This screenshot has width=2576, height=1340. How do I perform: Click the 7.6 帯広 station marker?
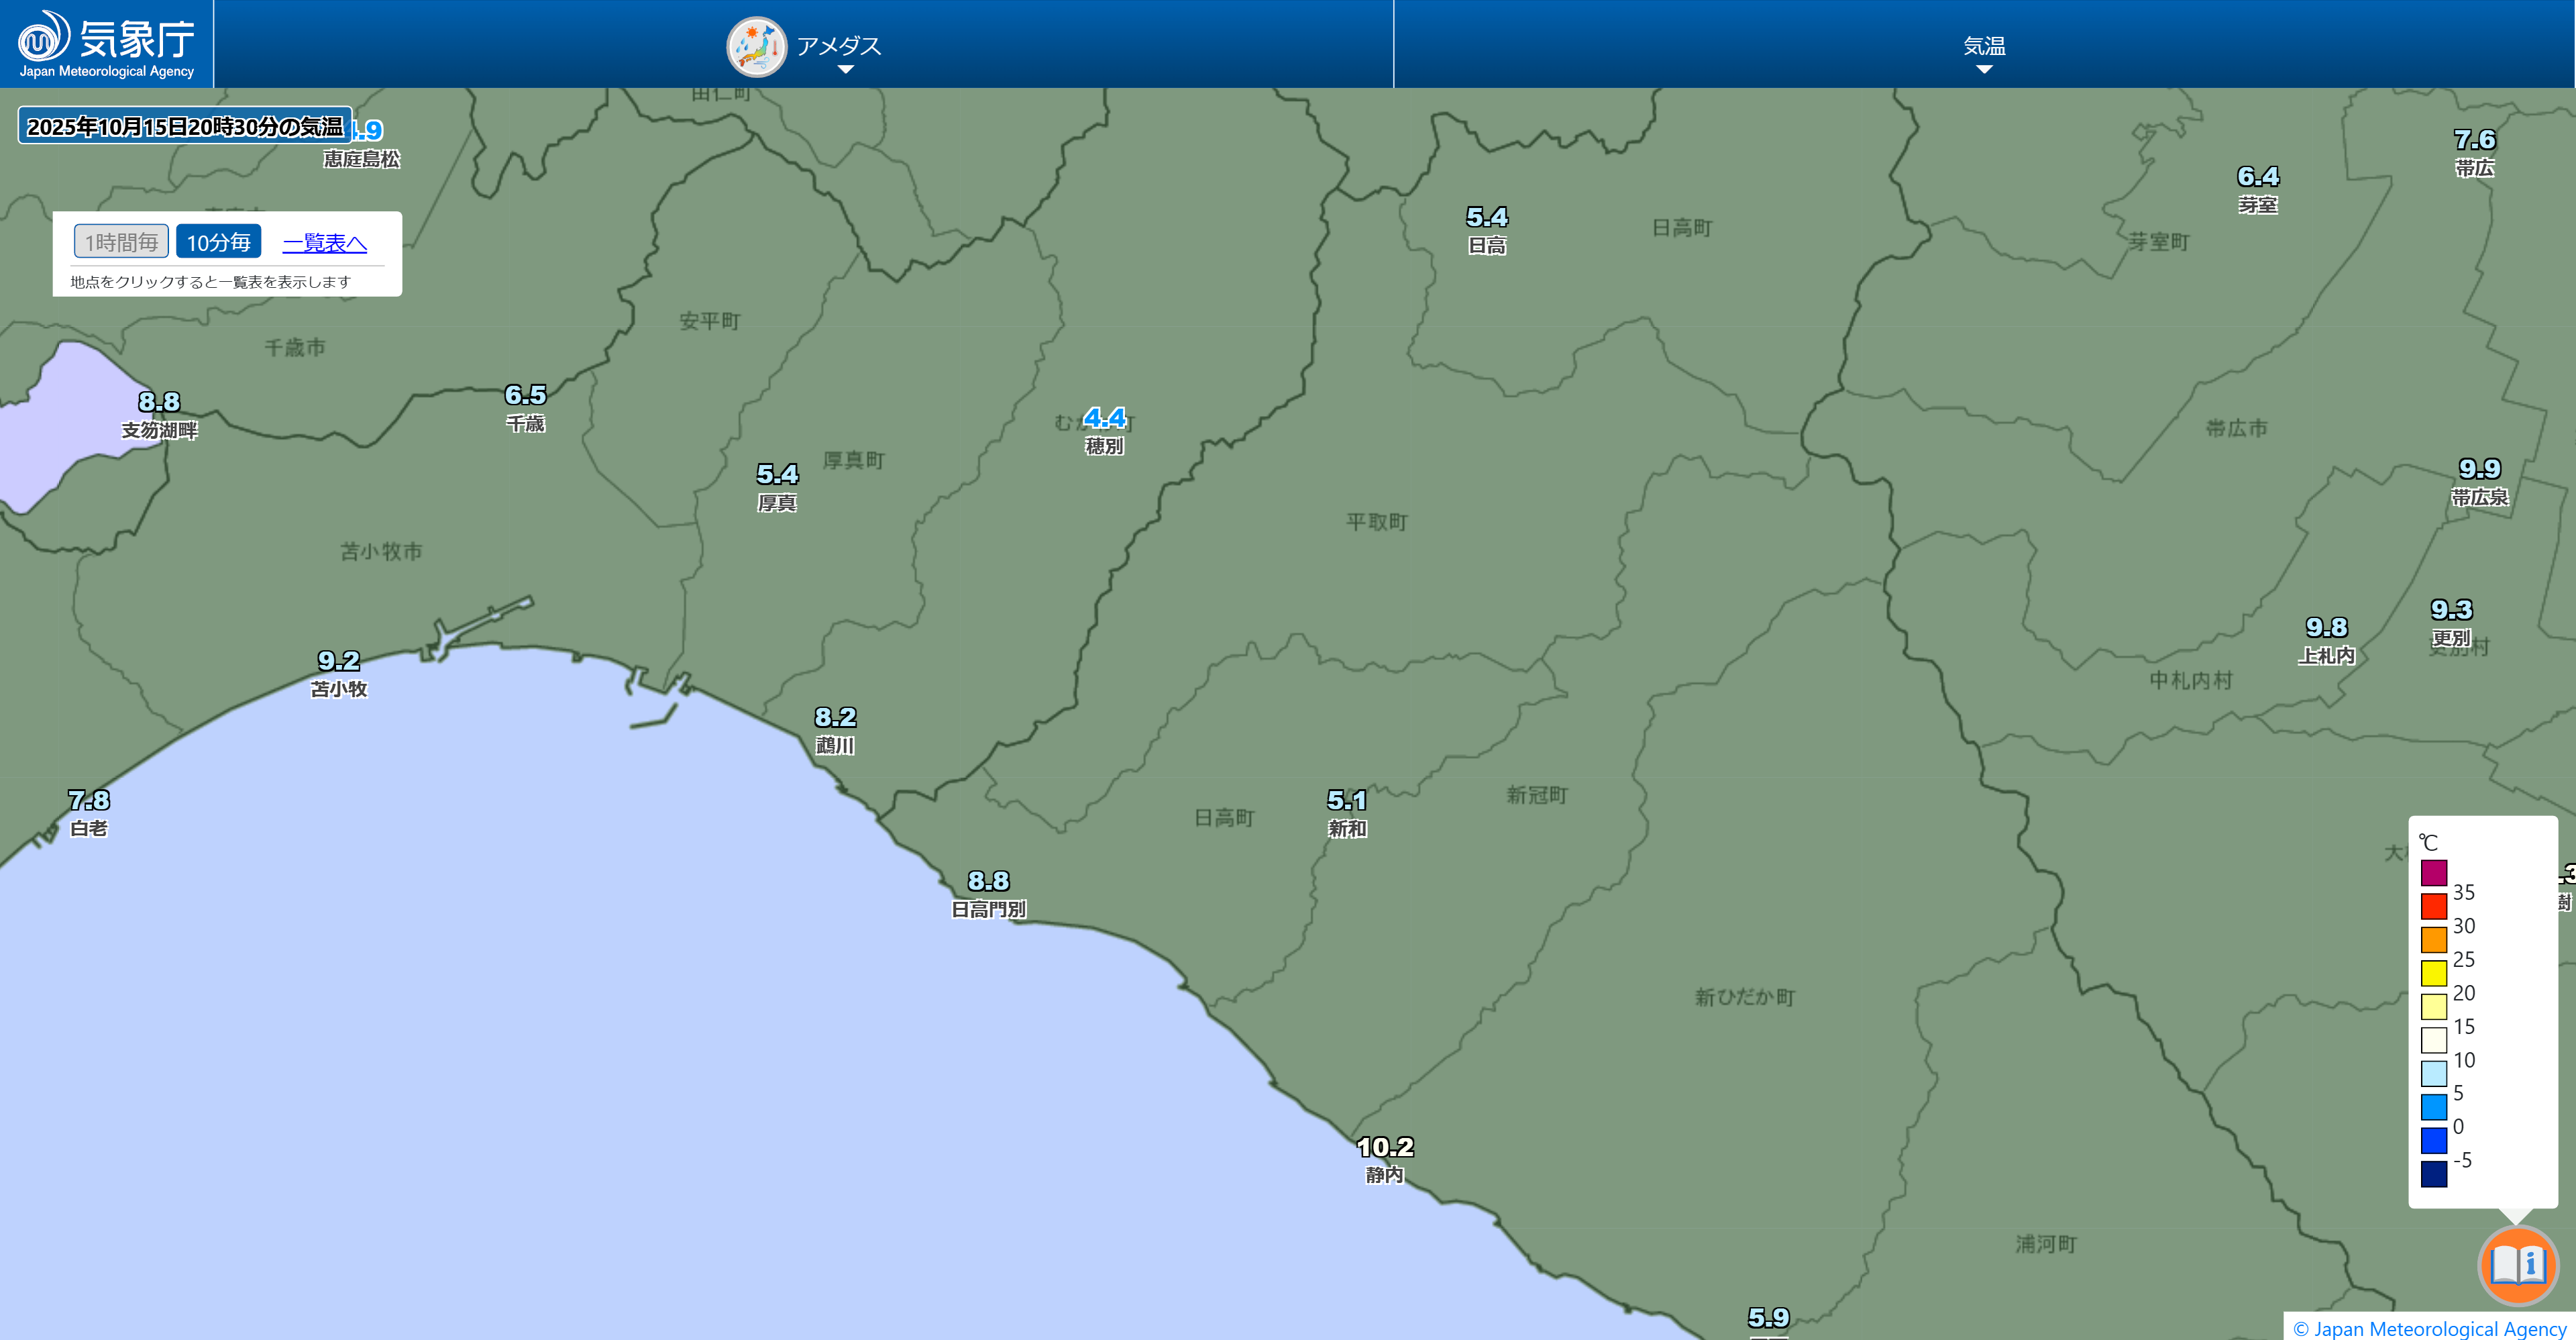[2474, 141]
